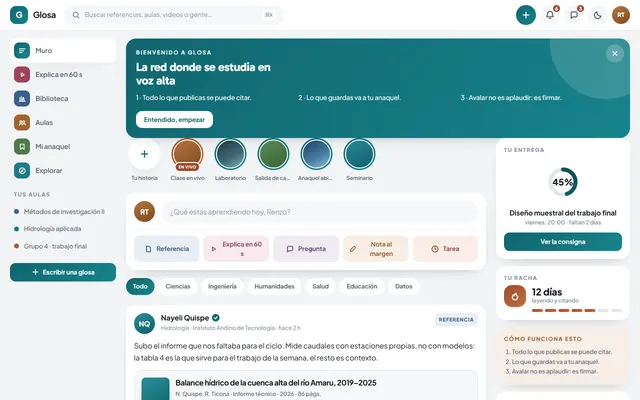640x400 pixels.
Task: Click Escribir una glosa button
Action: pos(63,272)
